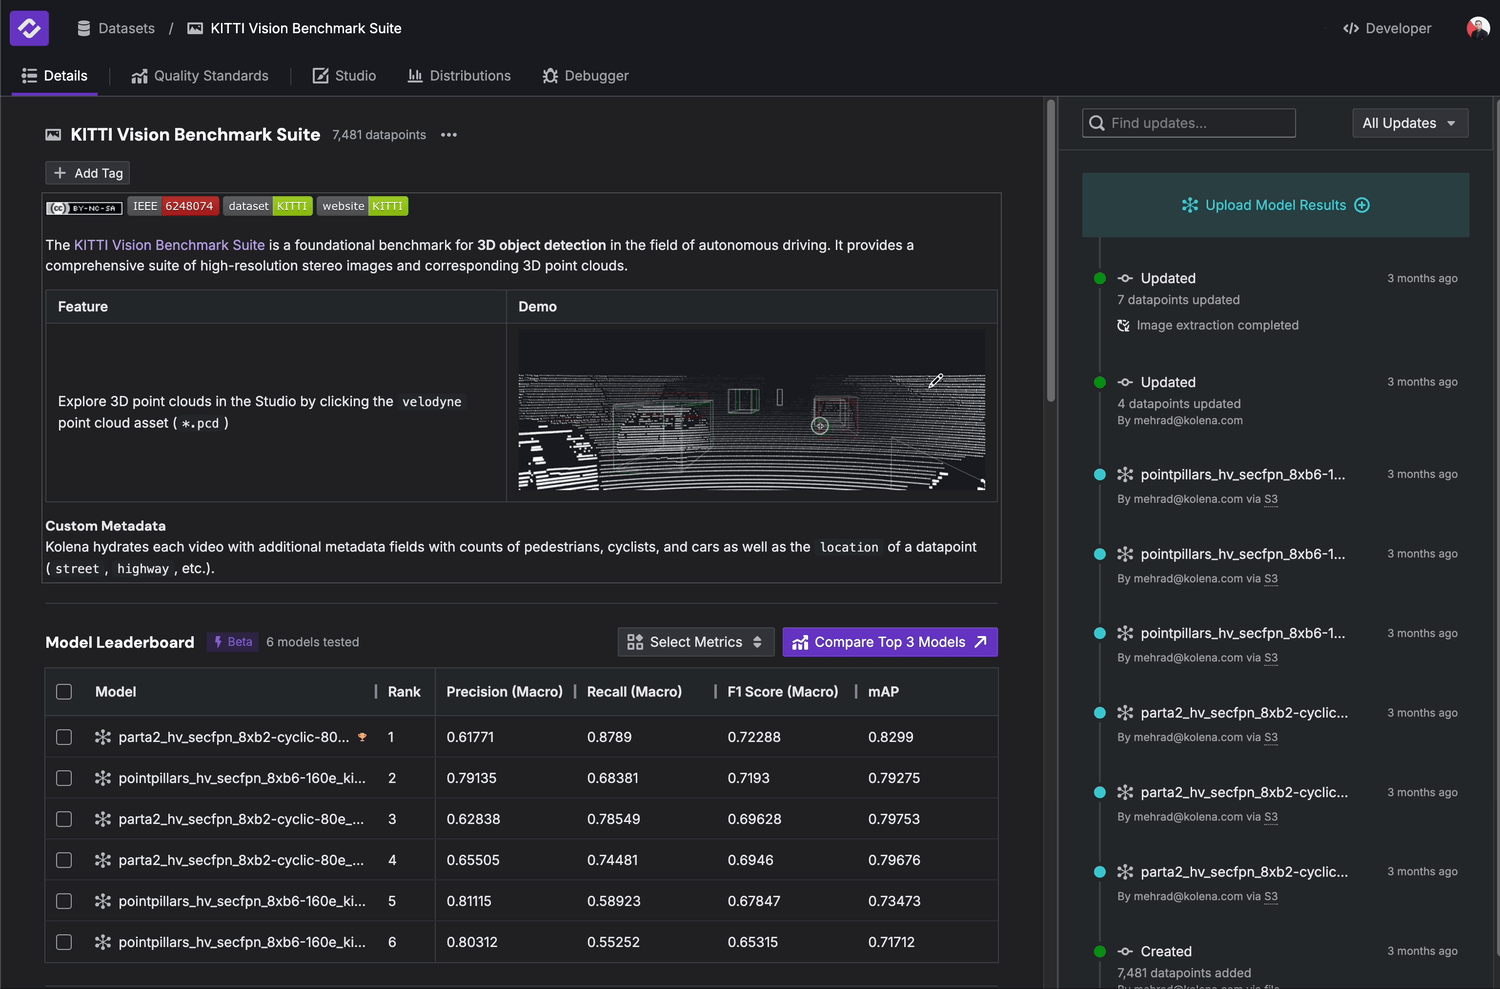Viewport: 1500px width, 989px height.
Task: Click the trophy icon on top-ranked model
Action: [x=362, y=737]
